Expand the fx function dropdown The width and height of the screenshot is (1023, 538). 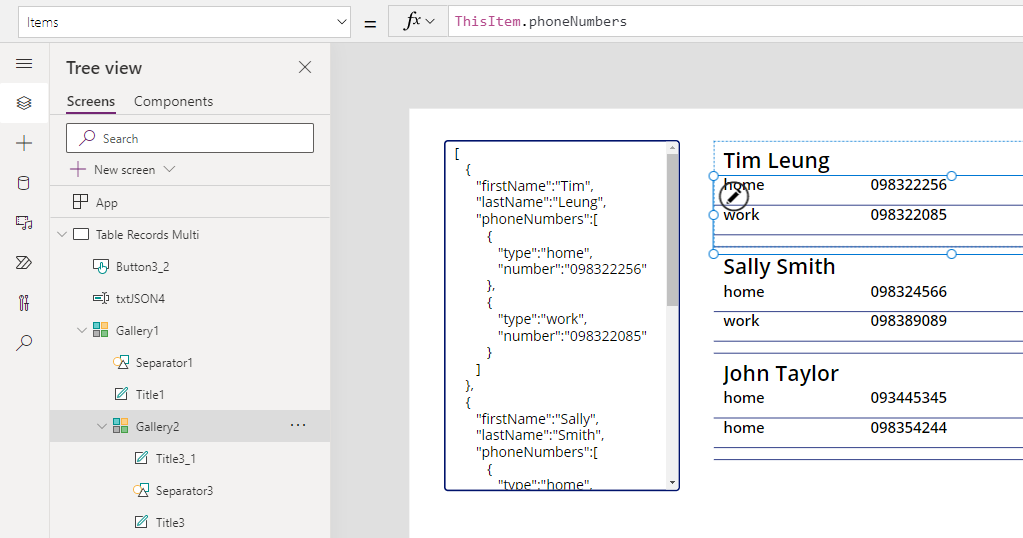pos(419,22)
